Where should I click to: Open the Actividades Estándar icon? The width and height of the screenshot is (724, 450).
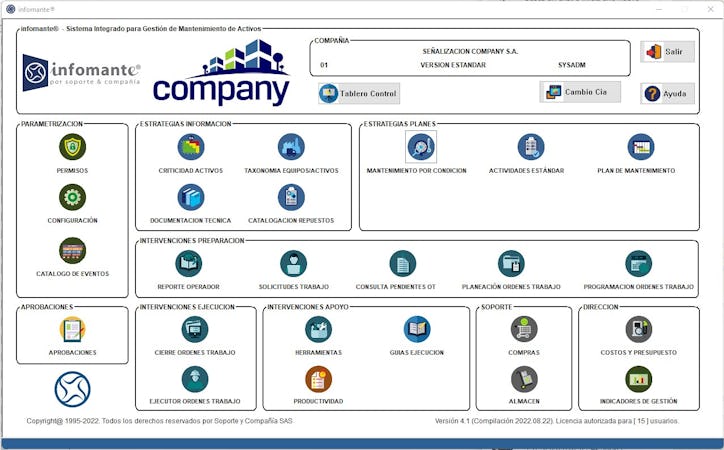531,147
